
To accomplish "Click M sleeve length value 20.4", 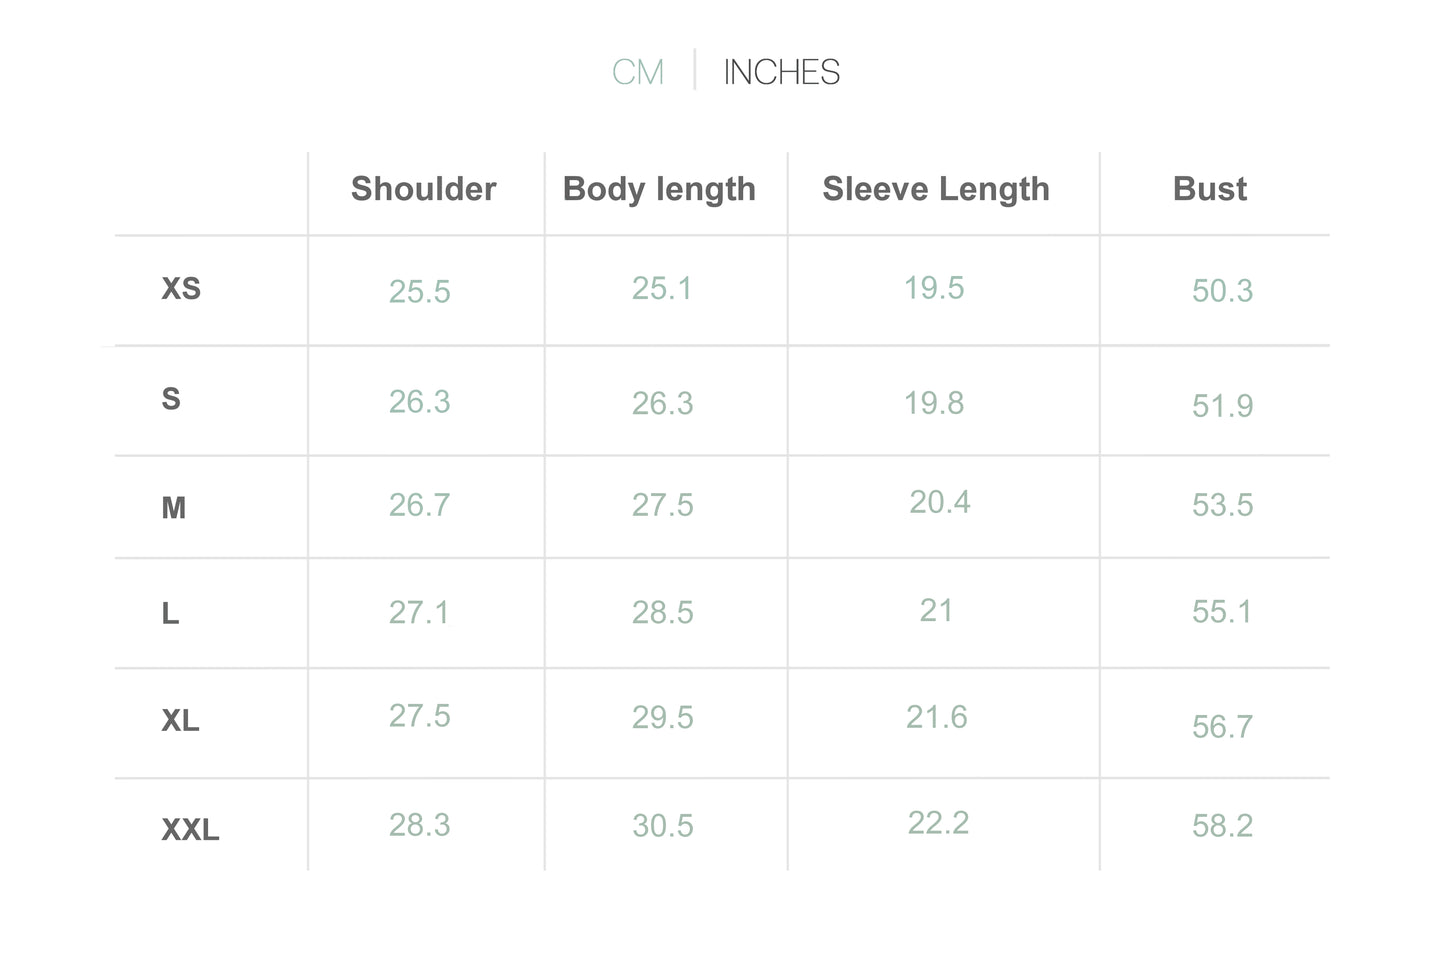I will (x=940, y=502).
